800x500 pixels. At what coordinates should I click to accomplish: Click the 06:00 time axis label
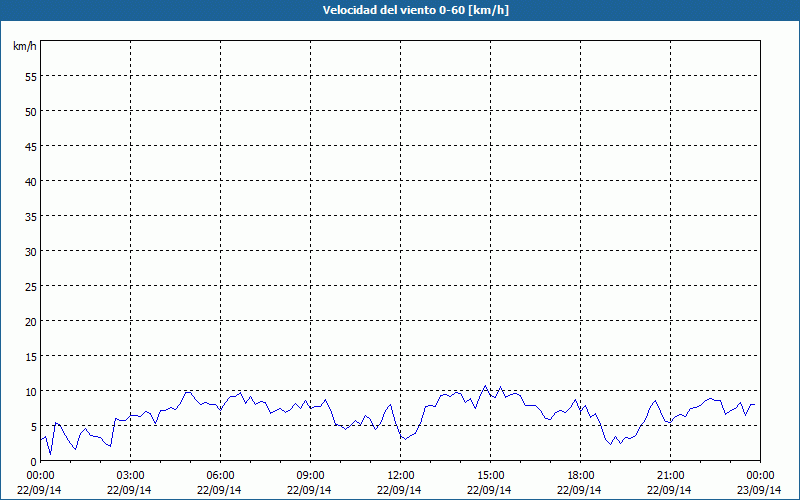[x=220, y=476]
